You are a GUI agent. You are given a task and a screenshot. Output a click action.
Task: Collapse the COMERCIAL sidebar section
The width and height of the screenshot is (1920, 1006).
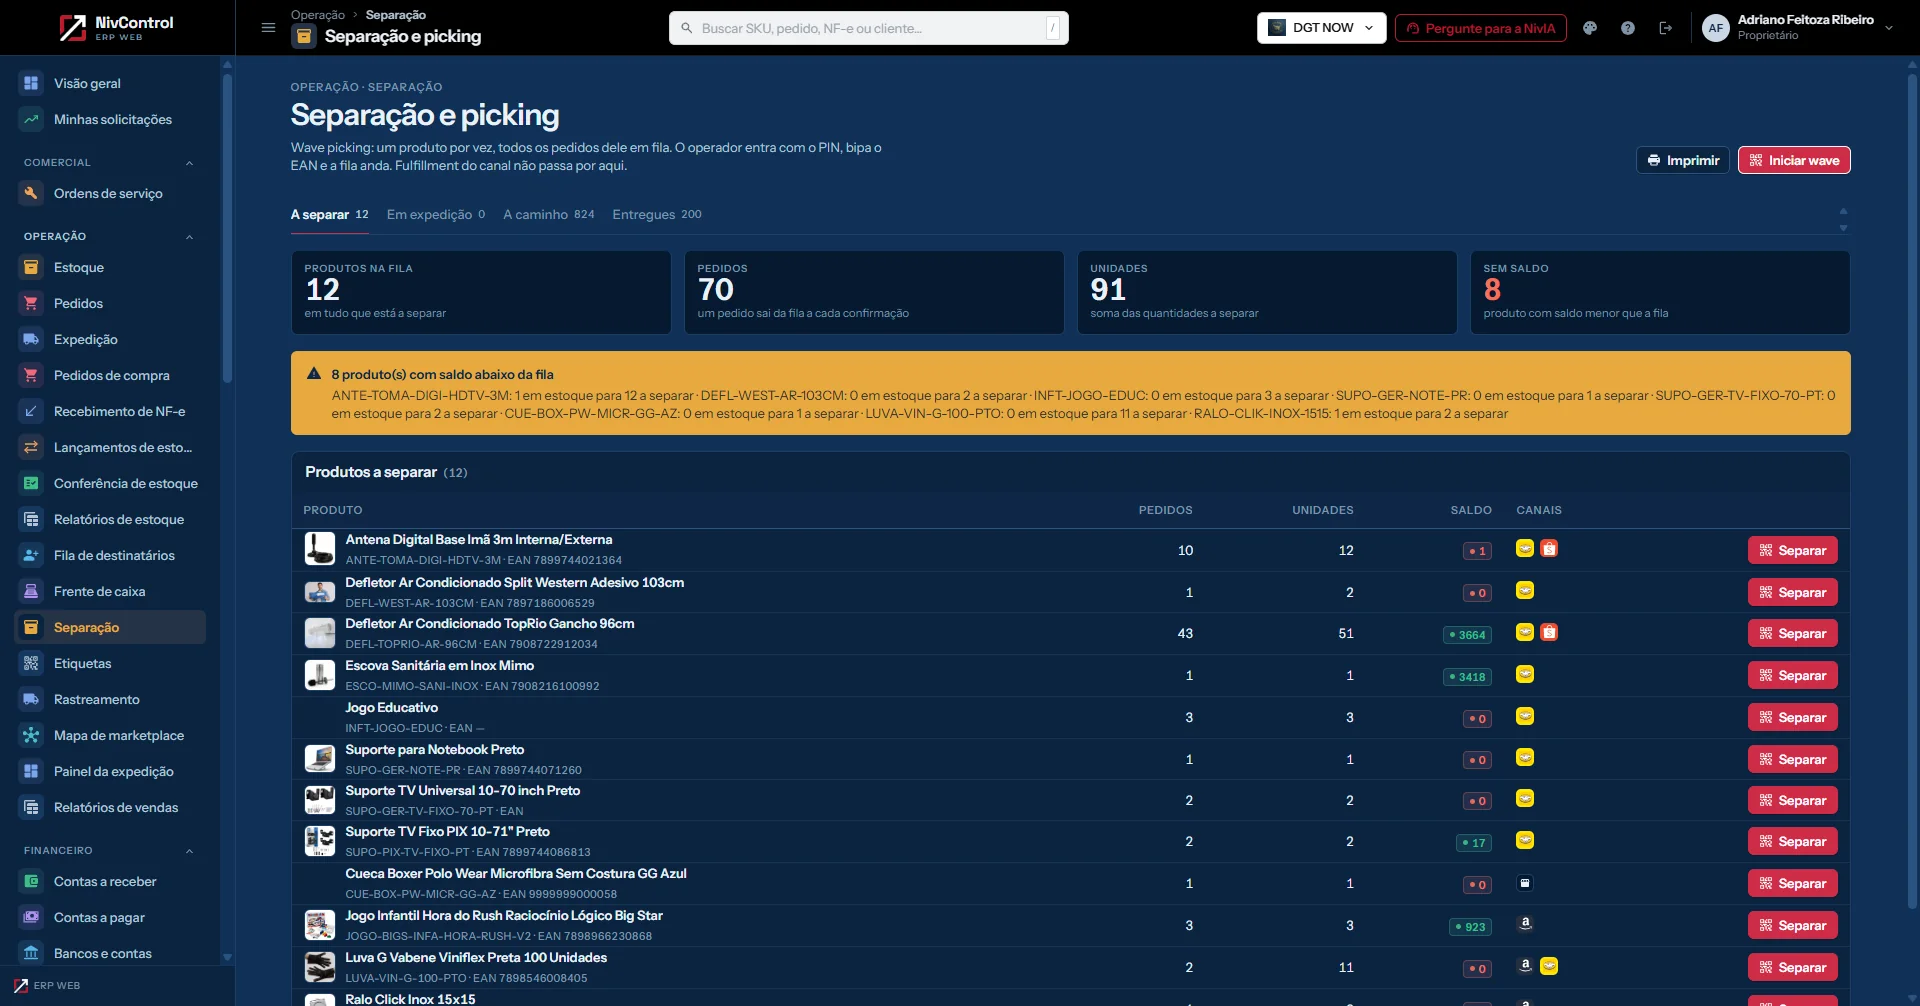[189, 163]
